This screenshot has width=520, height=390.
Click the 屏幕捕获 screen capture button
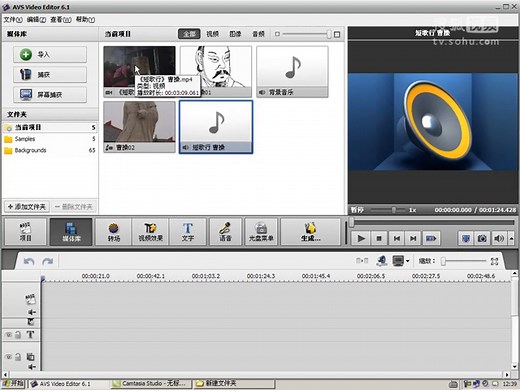tap(50, 95)
